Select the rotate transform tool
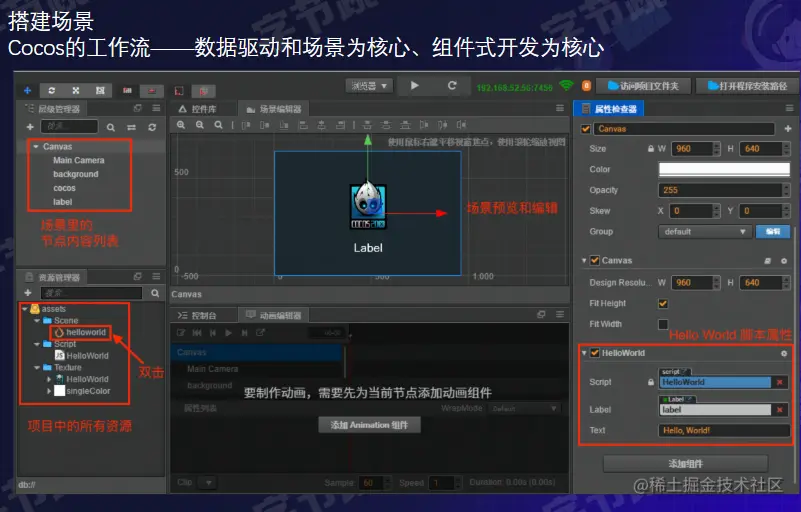 tap(52, 90)
